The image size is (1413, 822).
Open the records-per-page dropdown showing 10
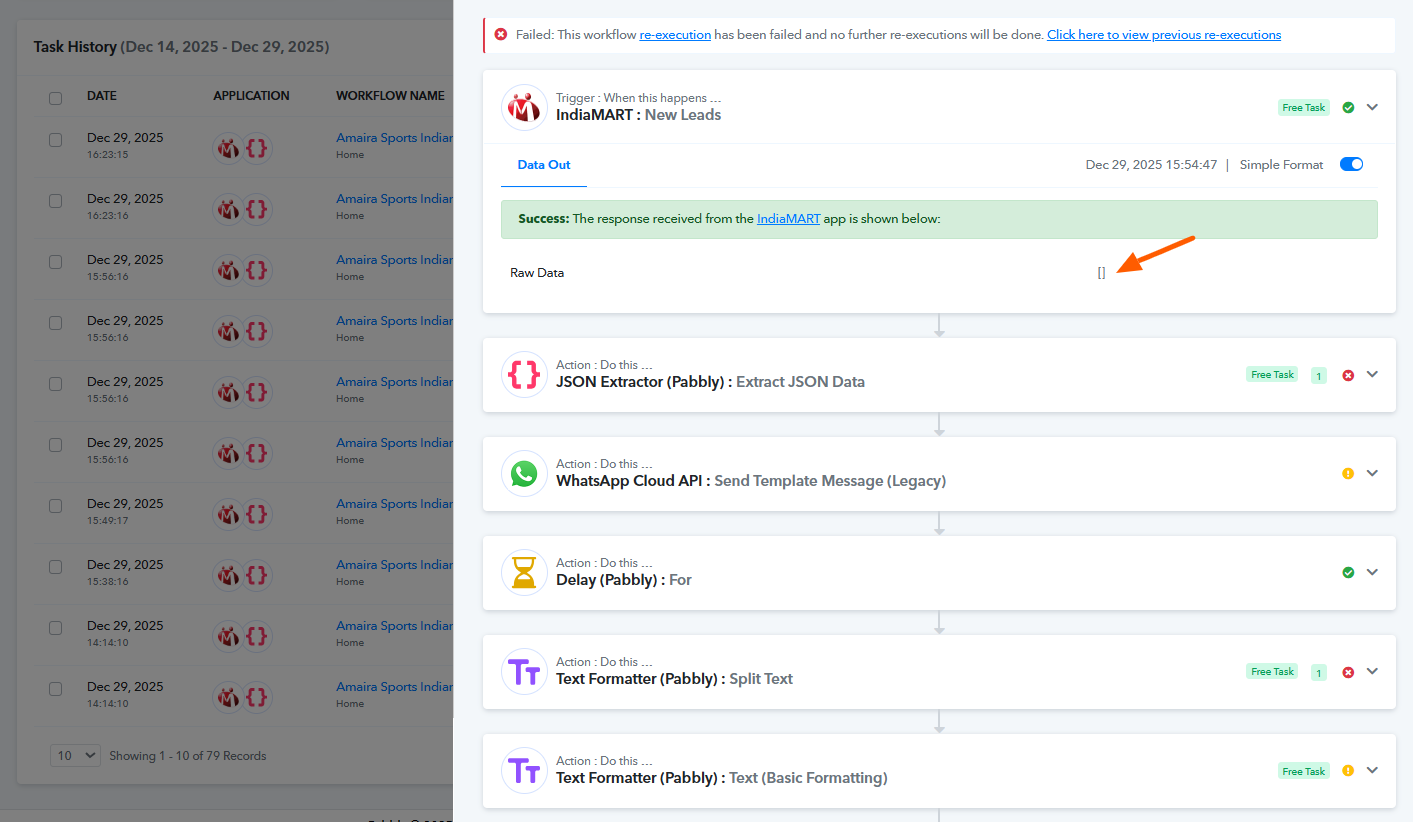[75, 756]
